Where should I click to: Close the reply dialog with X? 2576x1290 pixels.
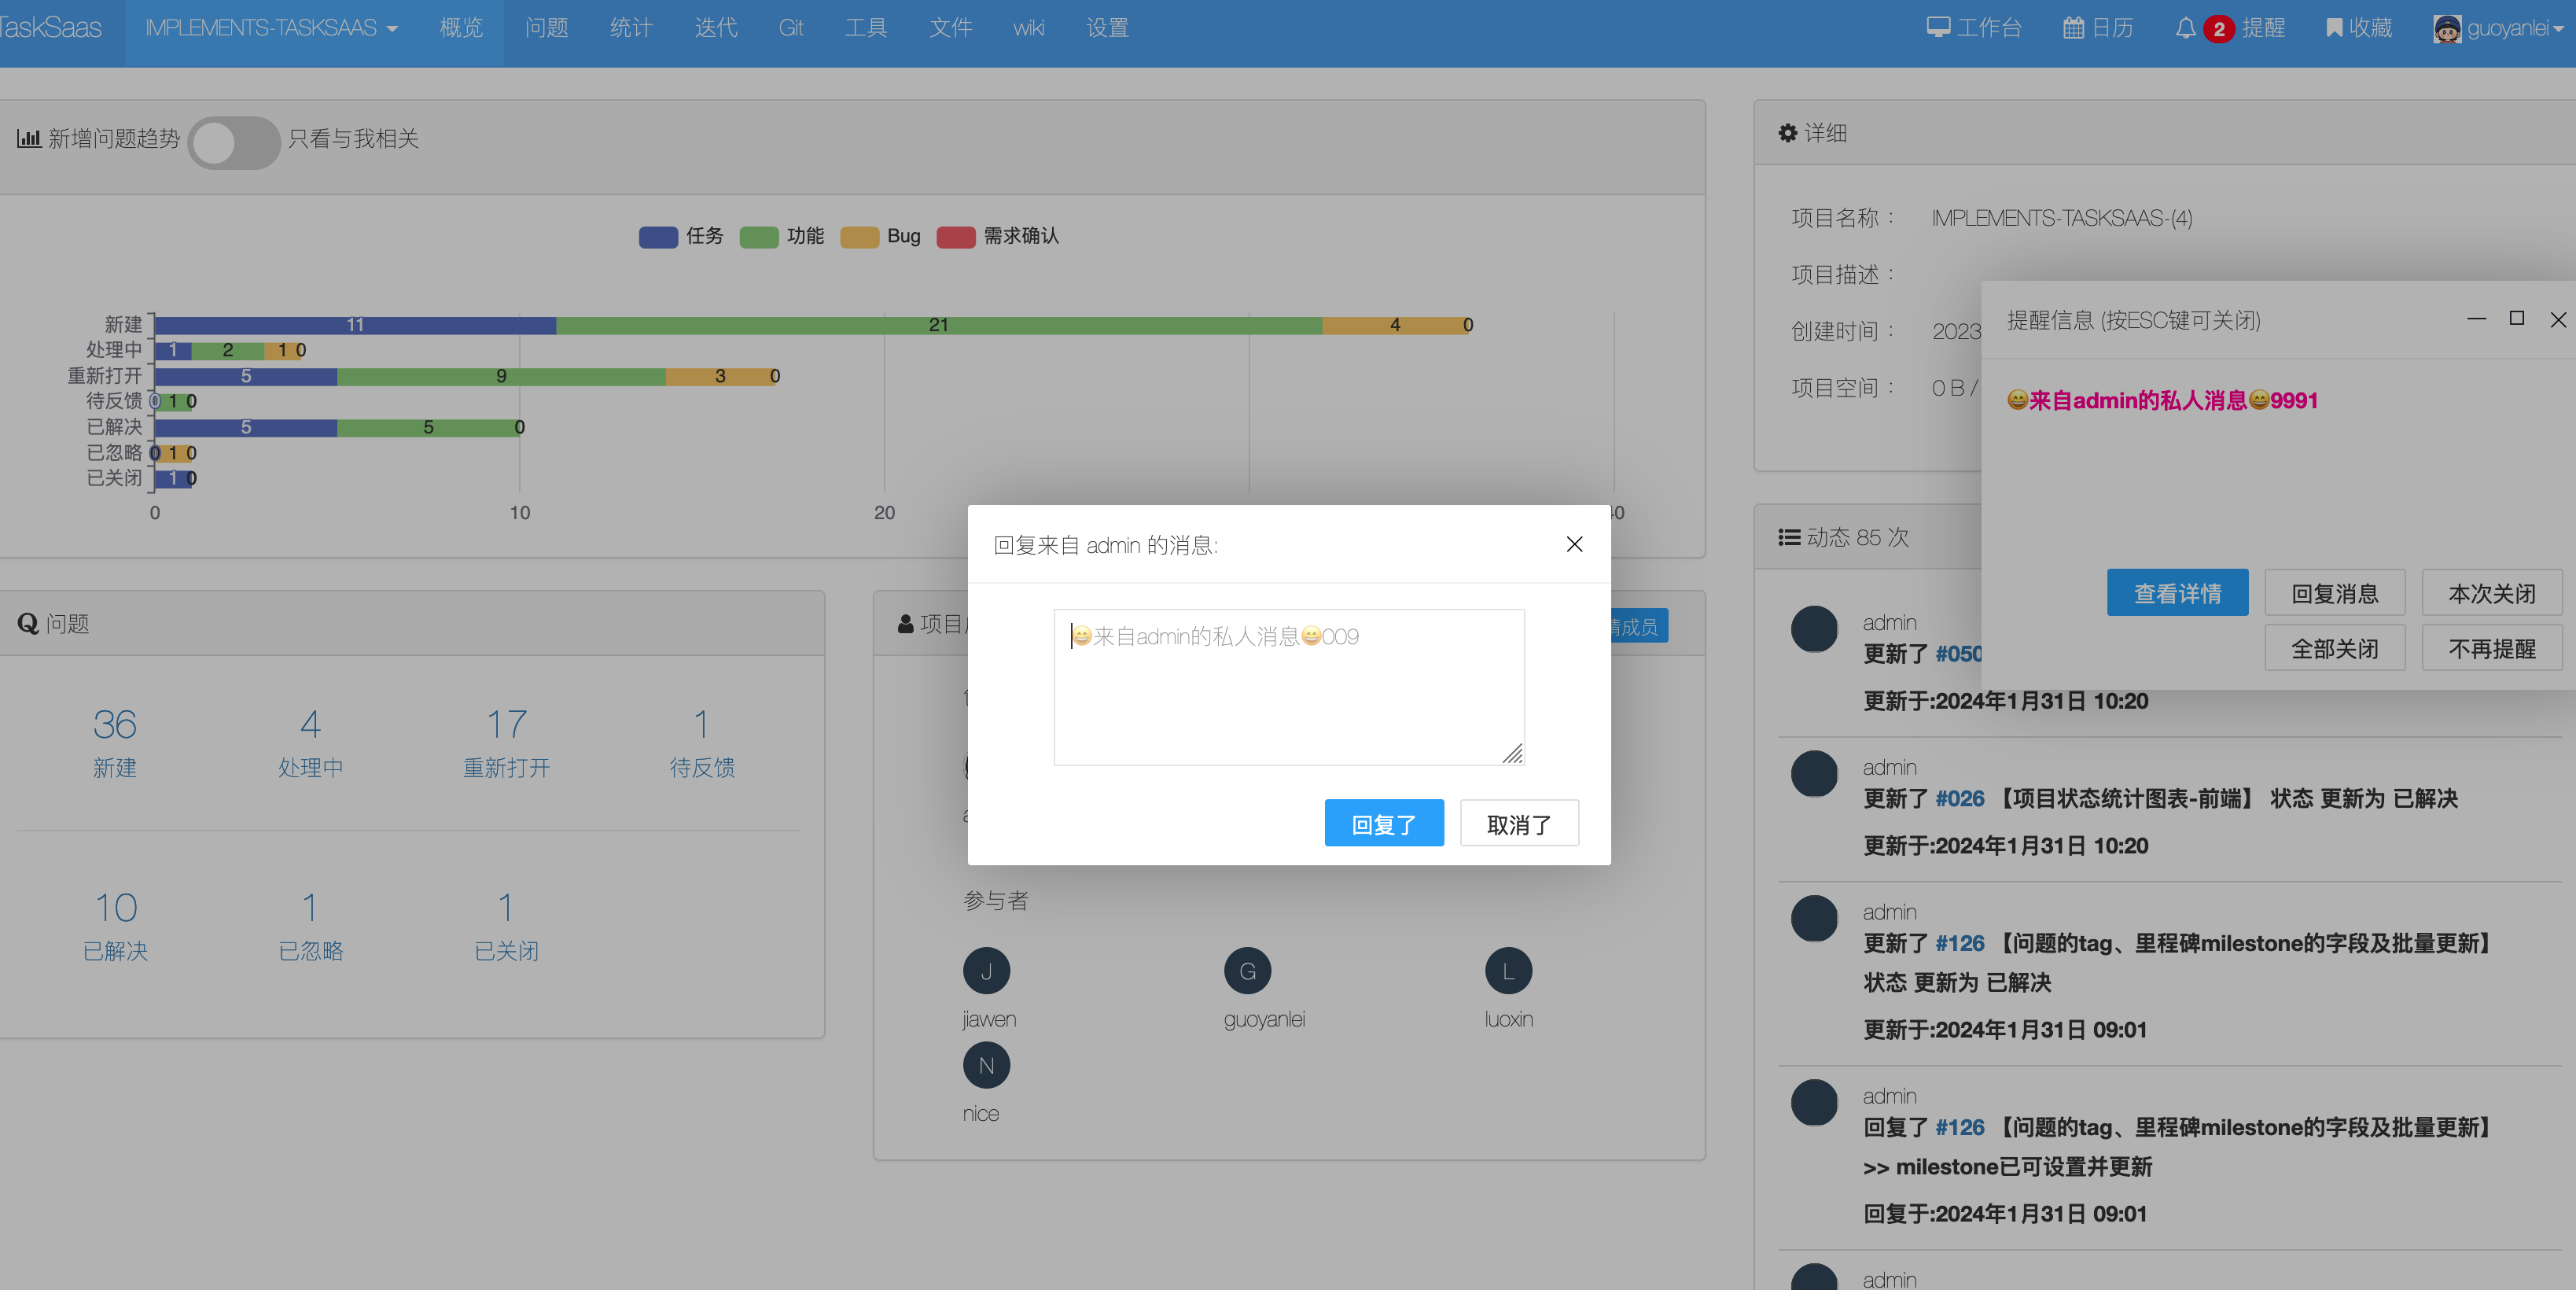(x=1574, y=544)
